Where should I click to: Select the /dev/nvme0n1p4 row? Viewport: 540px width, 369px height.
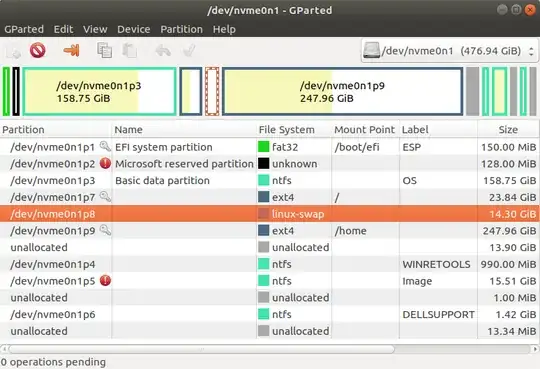270,264
